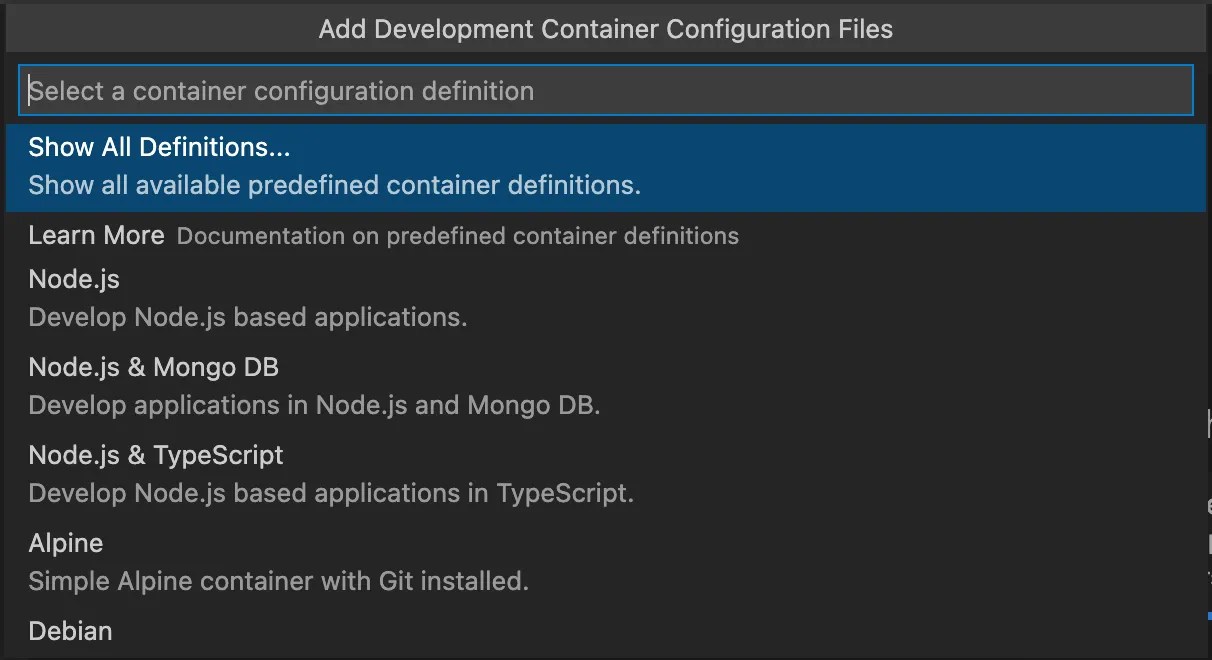The height and width of the screenshot is (660, 1212).
Task: Click 'Develop applications in Node.js and Mongo DB' text
Action: tap(314, 406)
